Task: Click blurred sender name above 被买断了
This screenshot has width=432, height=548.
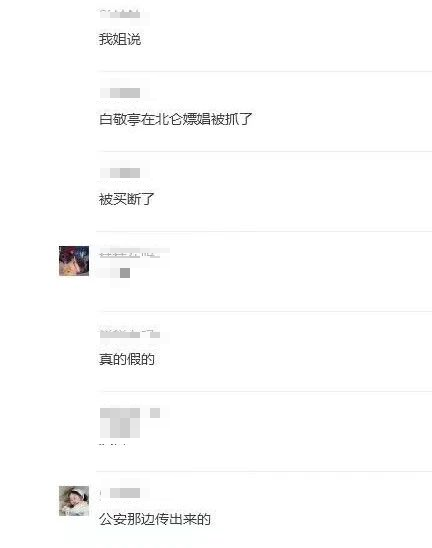Action: click(120, 173)
